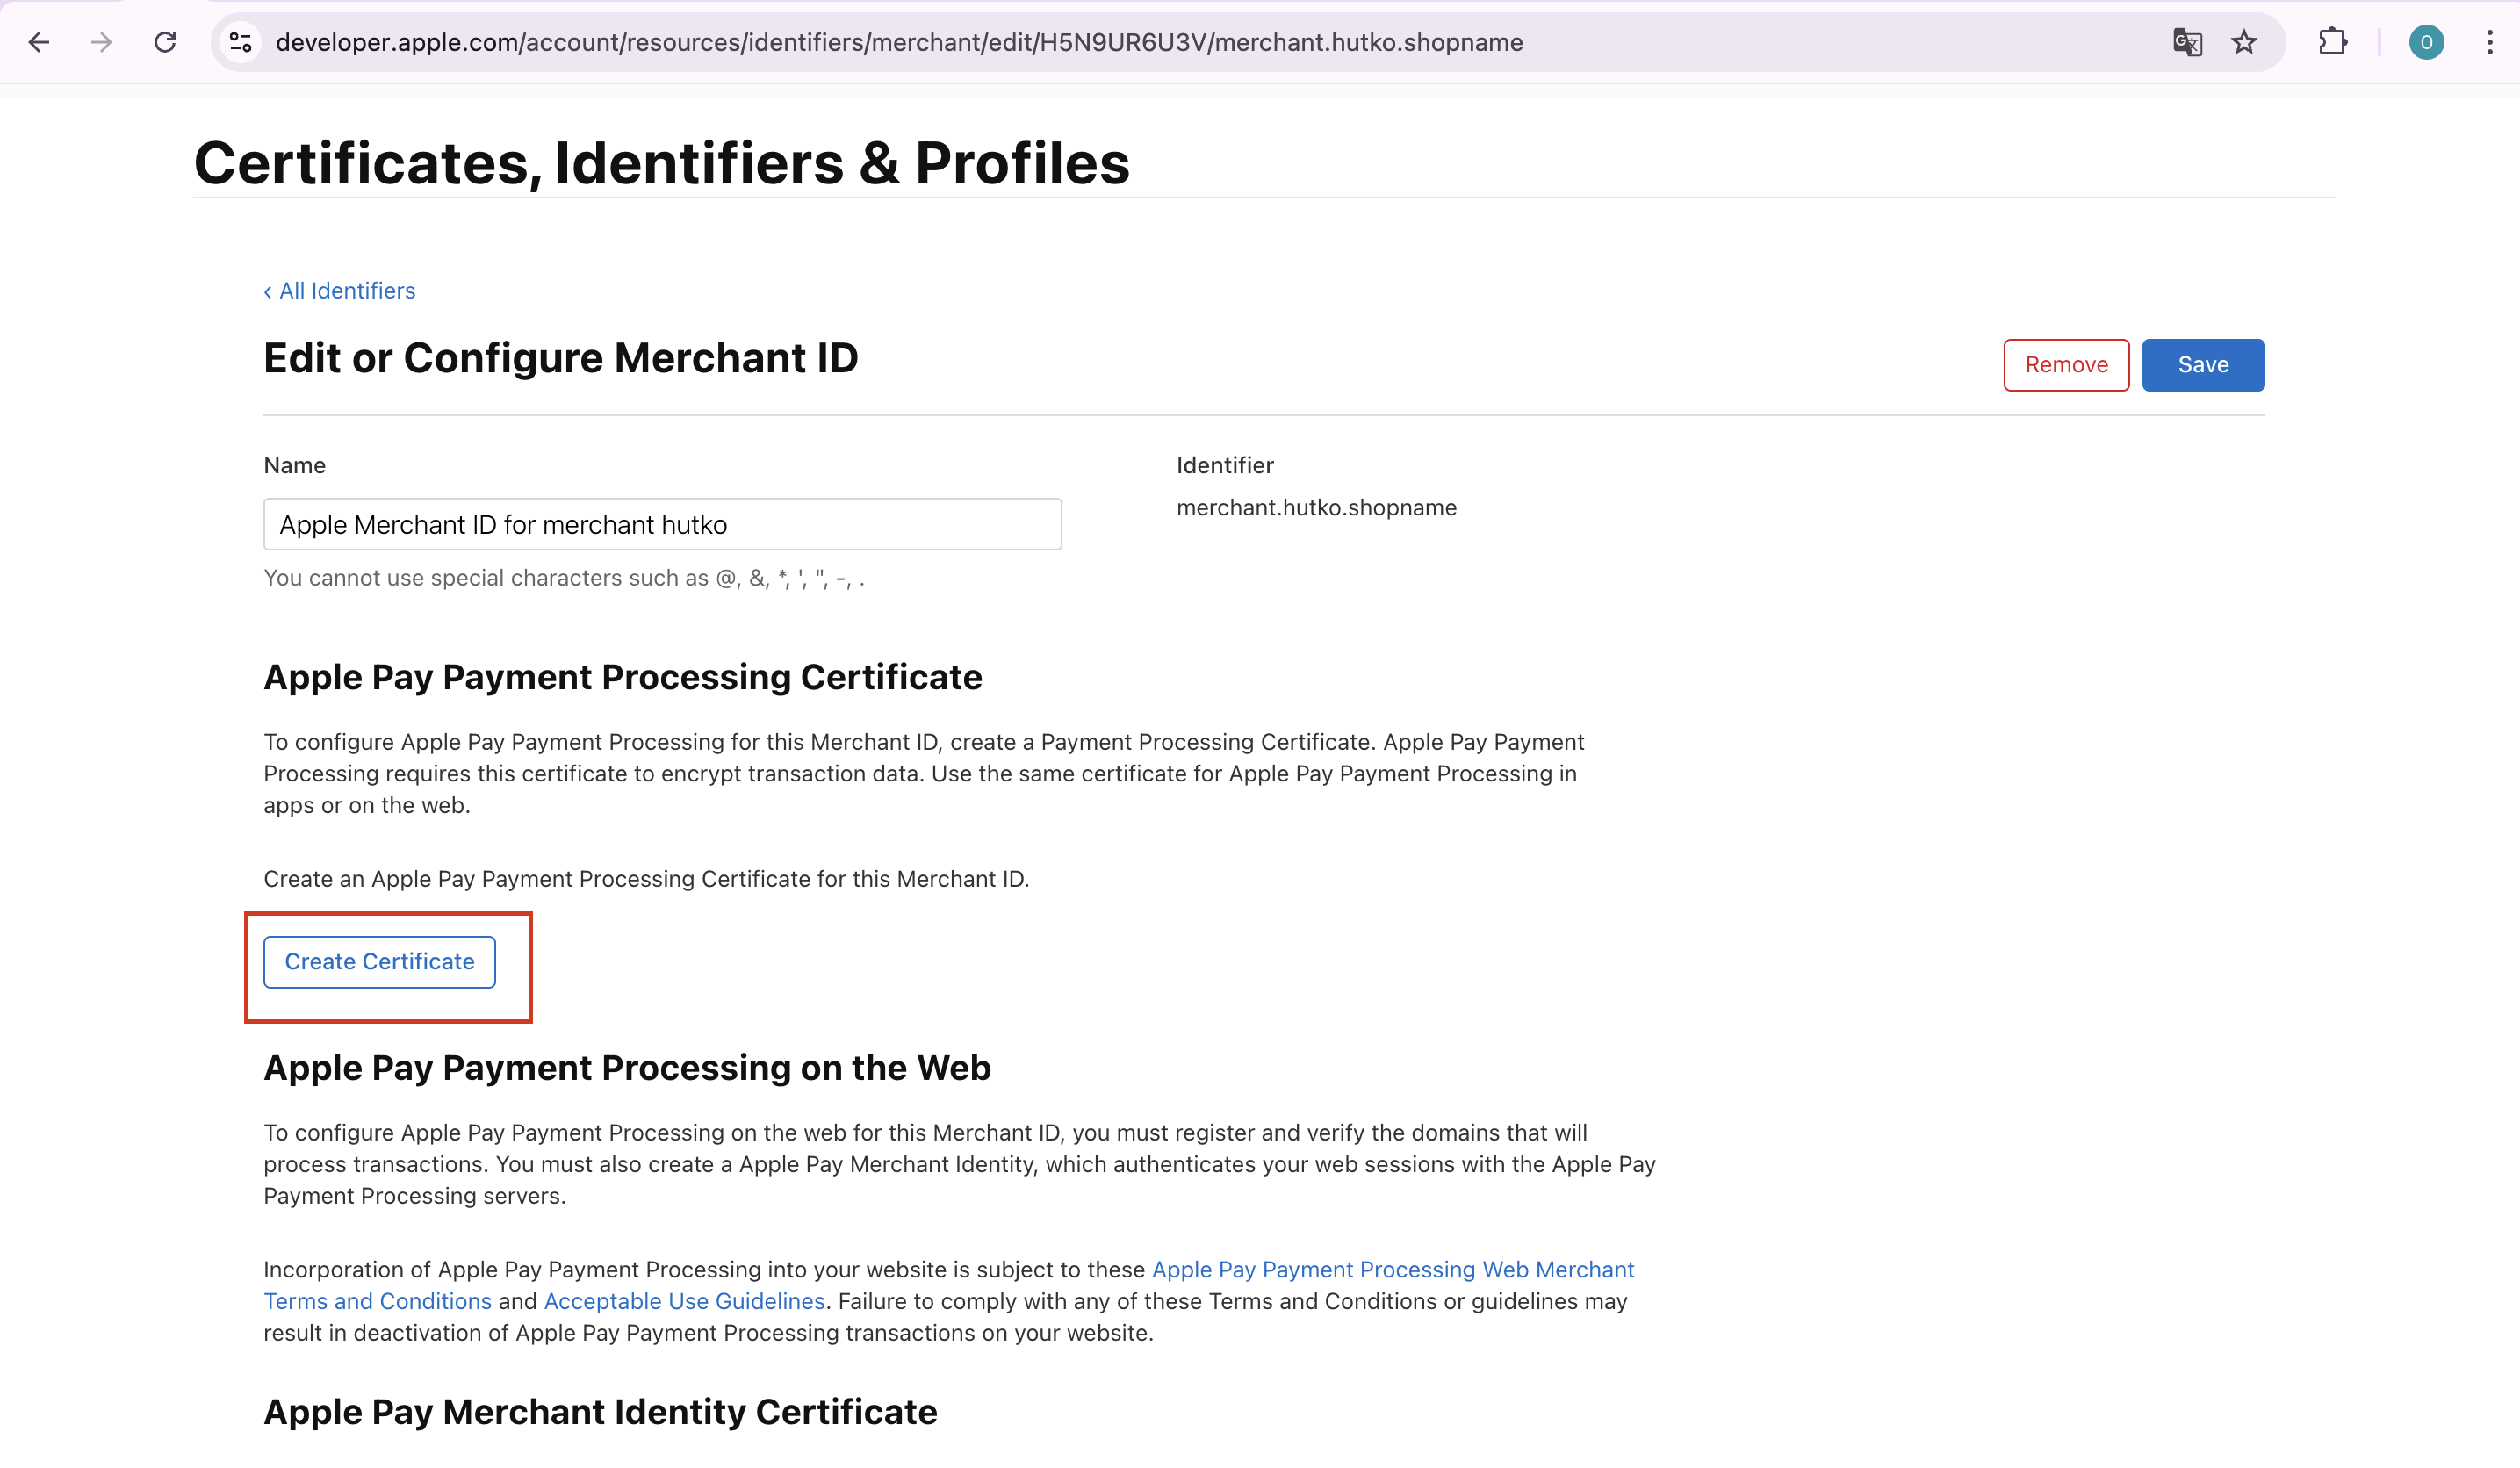Click the Identifier label
Screen dimensions: 2520x1468
[x=1224, y=466]
